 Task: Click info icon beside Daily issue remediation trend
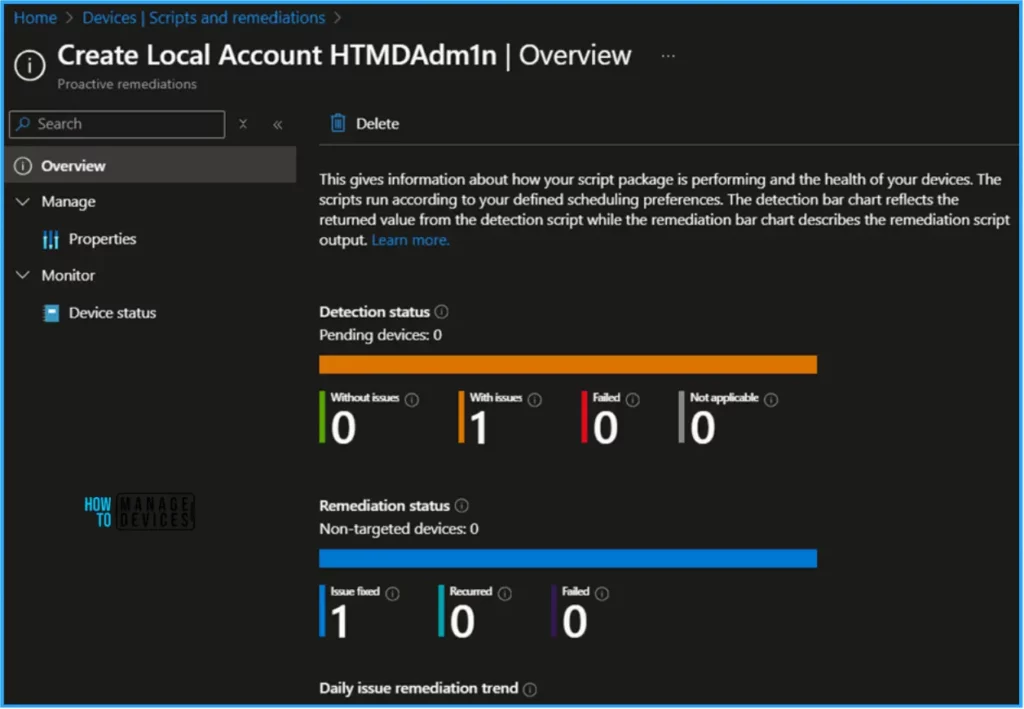pos(530,689)
